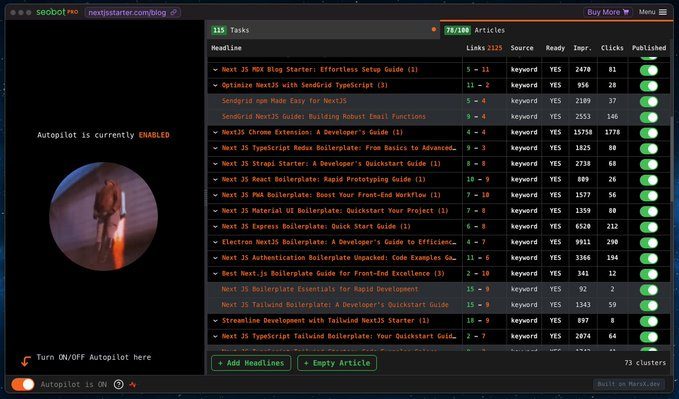Click the 1778 clicks cell
679x399 pixels.
[x=612, y=133]
